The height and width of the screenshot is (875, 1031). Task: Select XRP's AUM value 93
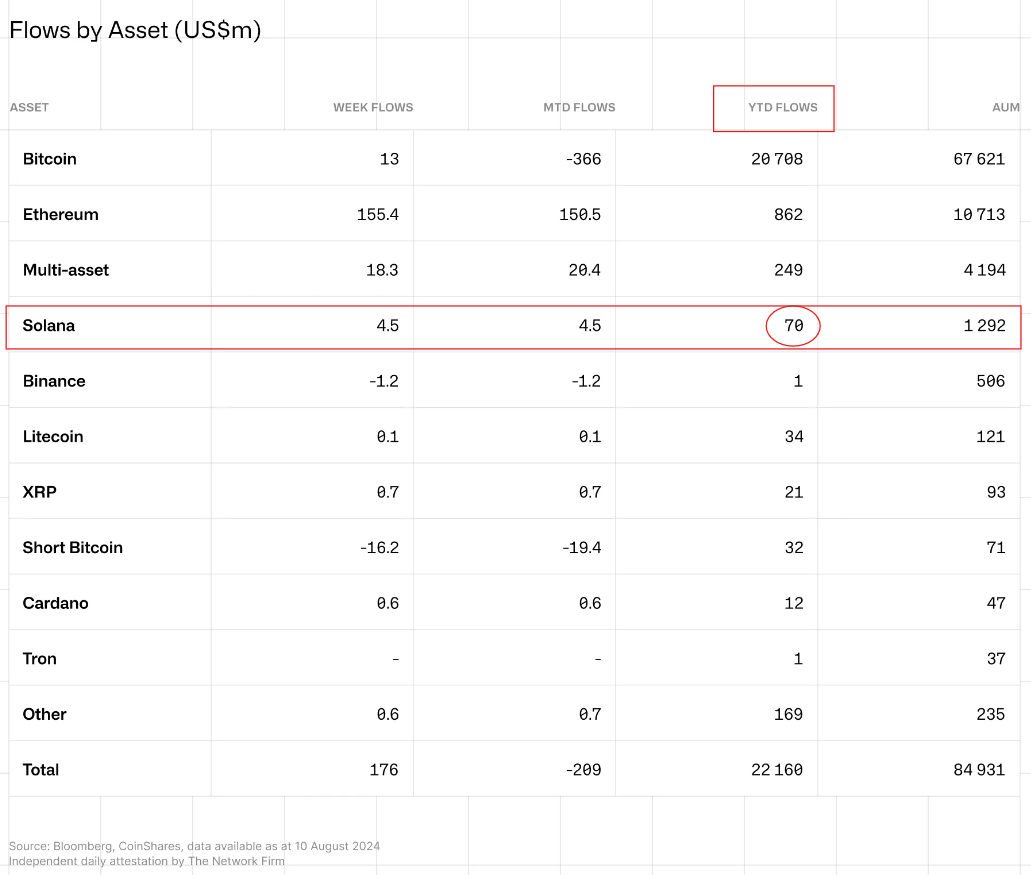pyautogui.click(x=996, y=492)
